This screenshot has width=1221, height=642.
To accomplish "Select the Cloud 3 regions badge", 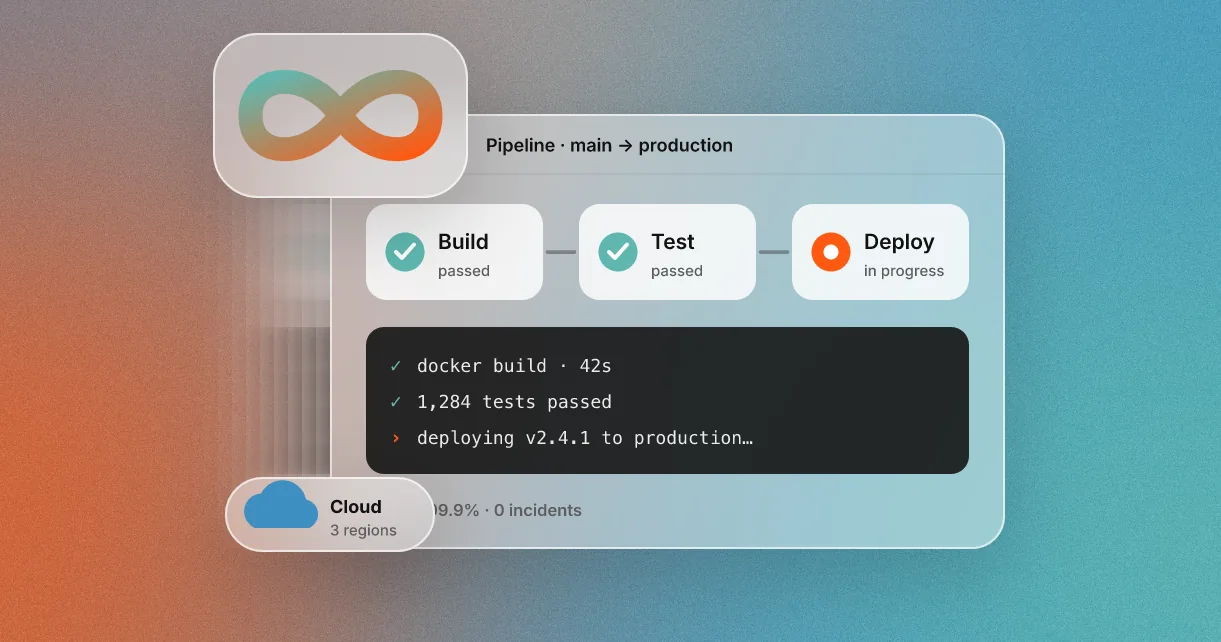I will 330,514.
